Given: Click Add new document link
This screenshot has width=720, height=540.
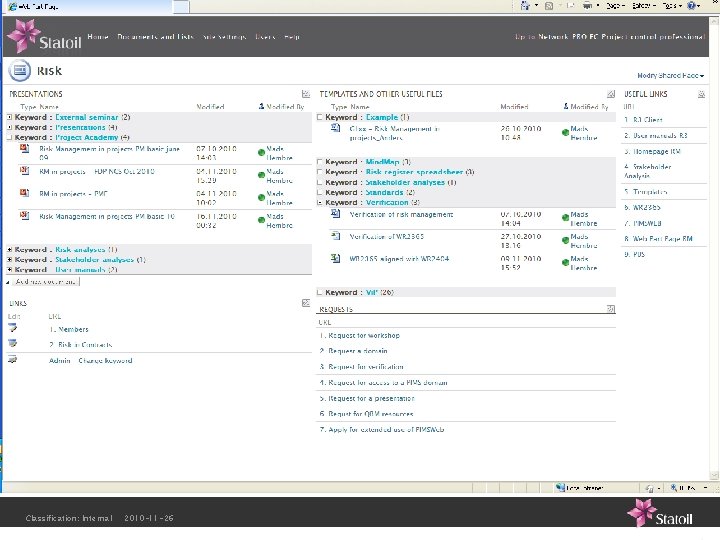Looking at the screenshot, I should pyautogui.click(x=45, y=281).
